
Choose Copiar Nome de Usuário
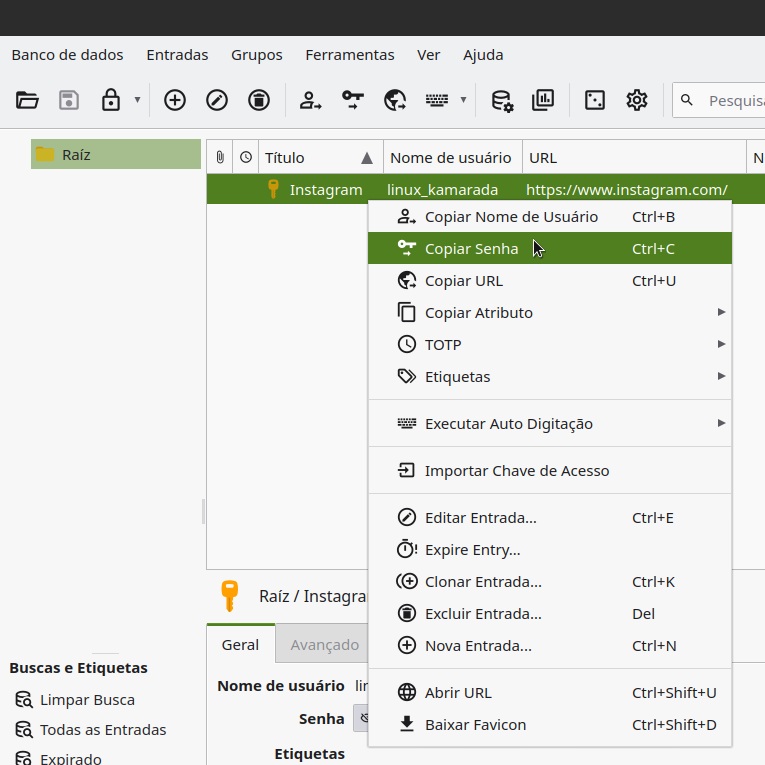550,217
